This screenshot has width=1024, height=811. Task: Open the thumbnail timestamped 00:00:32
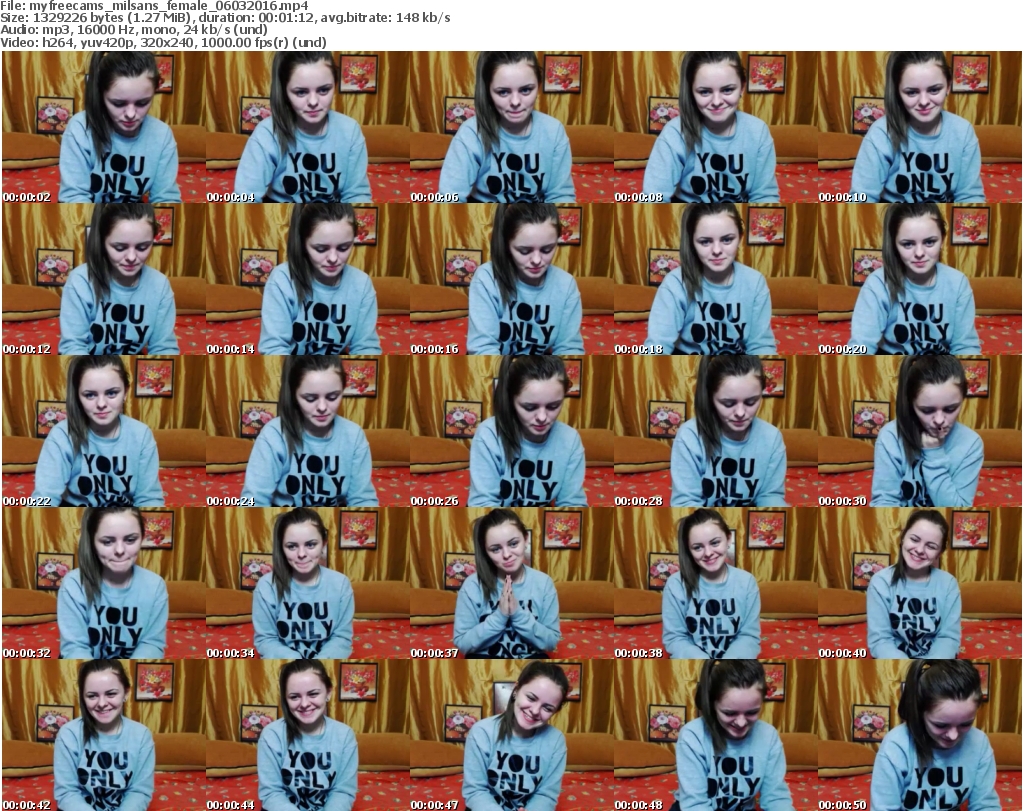[x=103, y=584]
